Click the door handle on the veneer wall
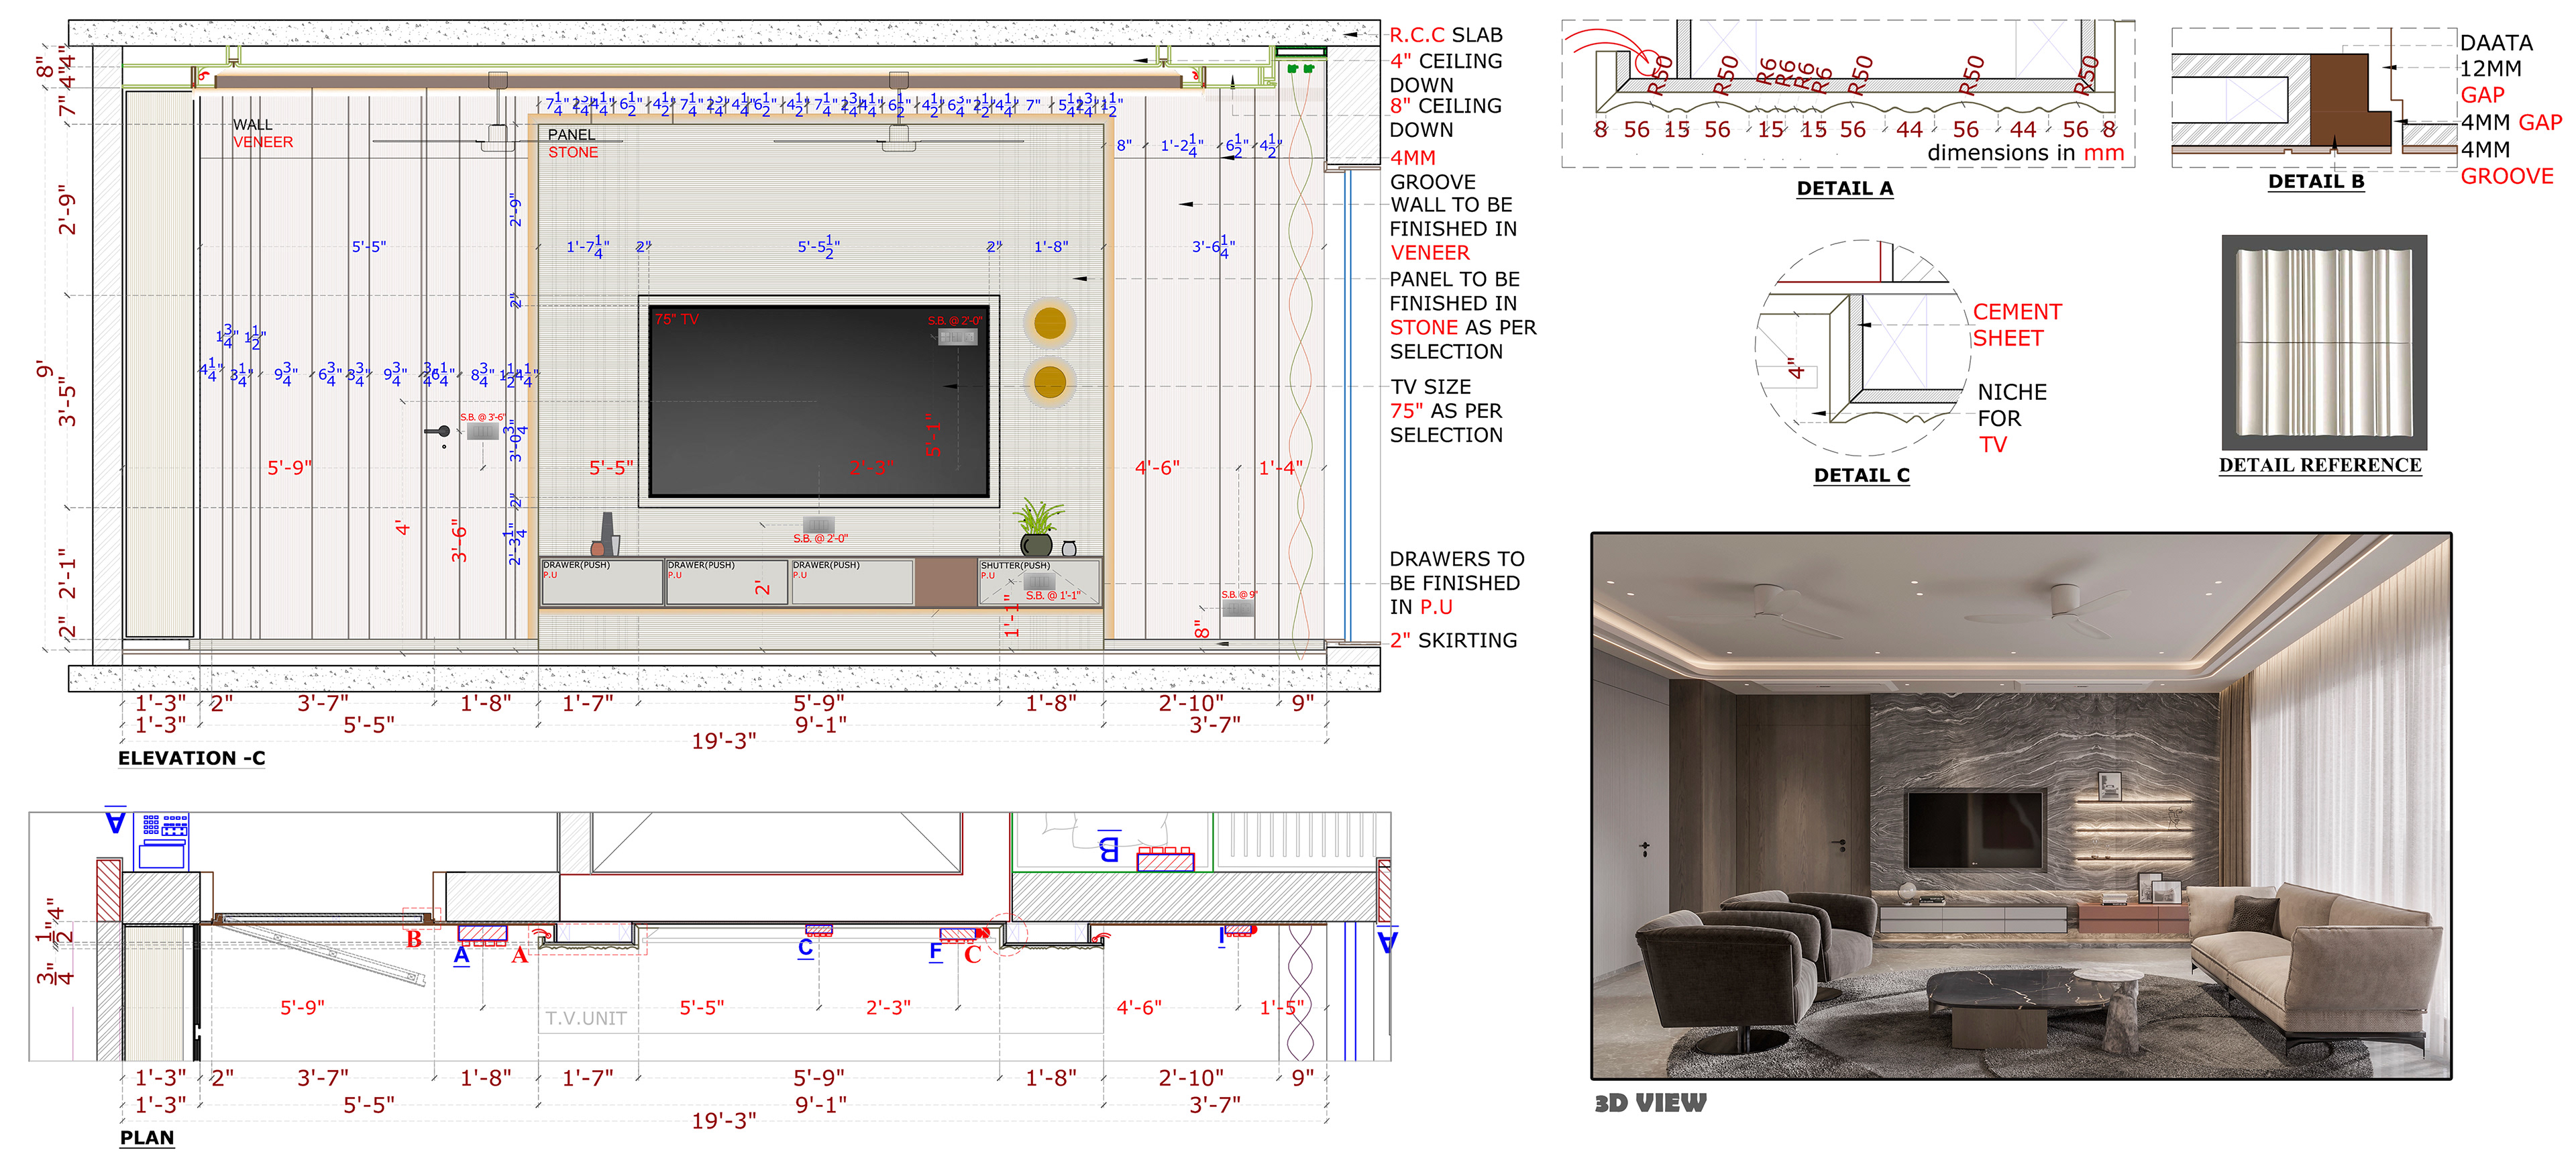The width and height of the screenshot is (2576, 1152). point(440,431)
